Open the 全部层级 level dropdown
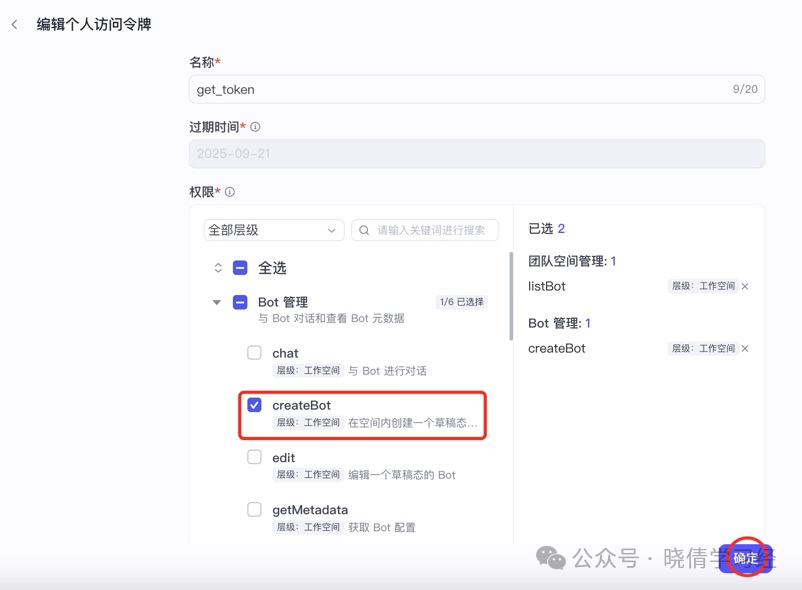Image resolution: width=802 pixels, height=590 pixels. coord(274,230)
